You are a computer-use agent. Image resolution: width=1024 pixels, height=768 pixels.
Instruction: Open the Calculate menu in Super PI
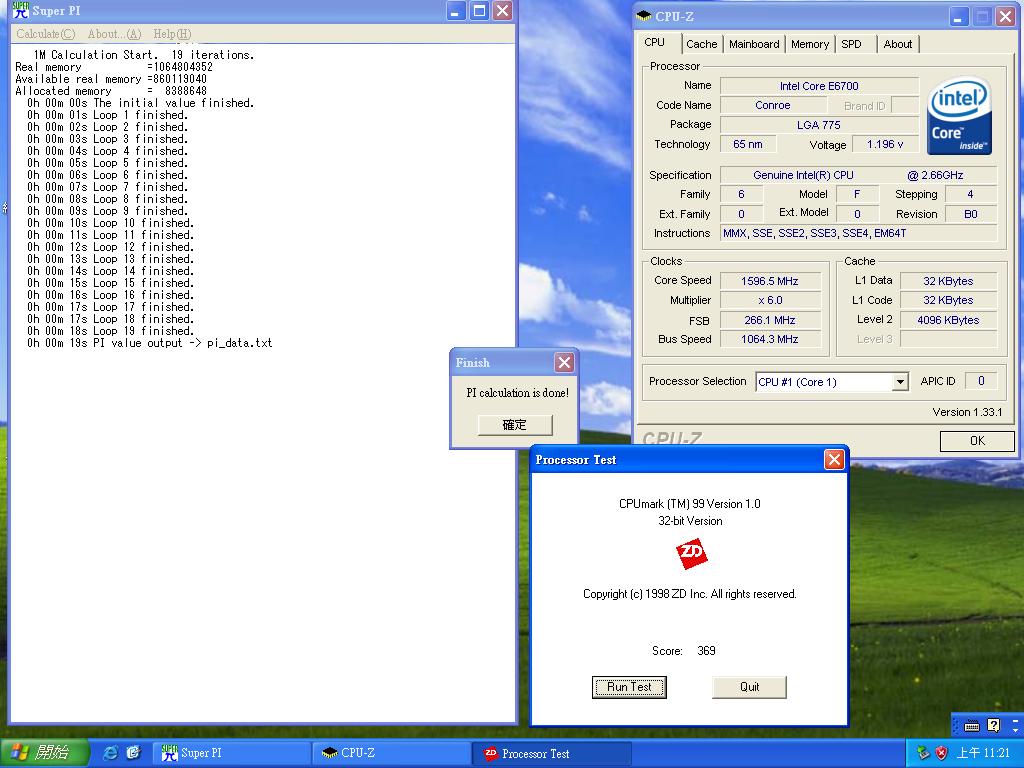click(x=45, y=34)
